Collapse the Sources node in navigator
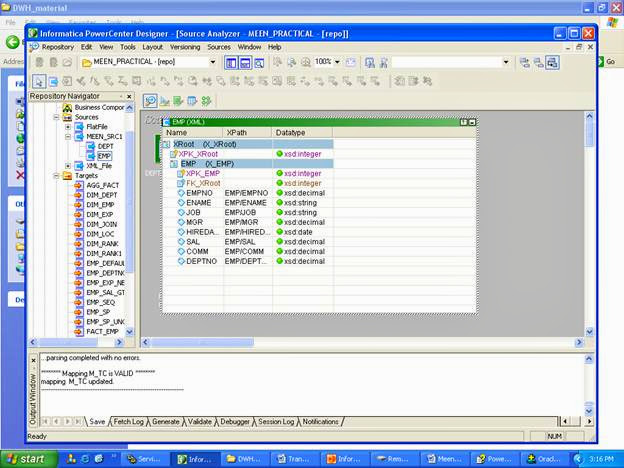Viewport: 624px width, 468px height. coord(56,117)
